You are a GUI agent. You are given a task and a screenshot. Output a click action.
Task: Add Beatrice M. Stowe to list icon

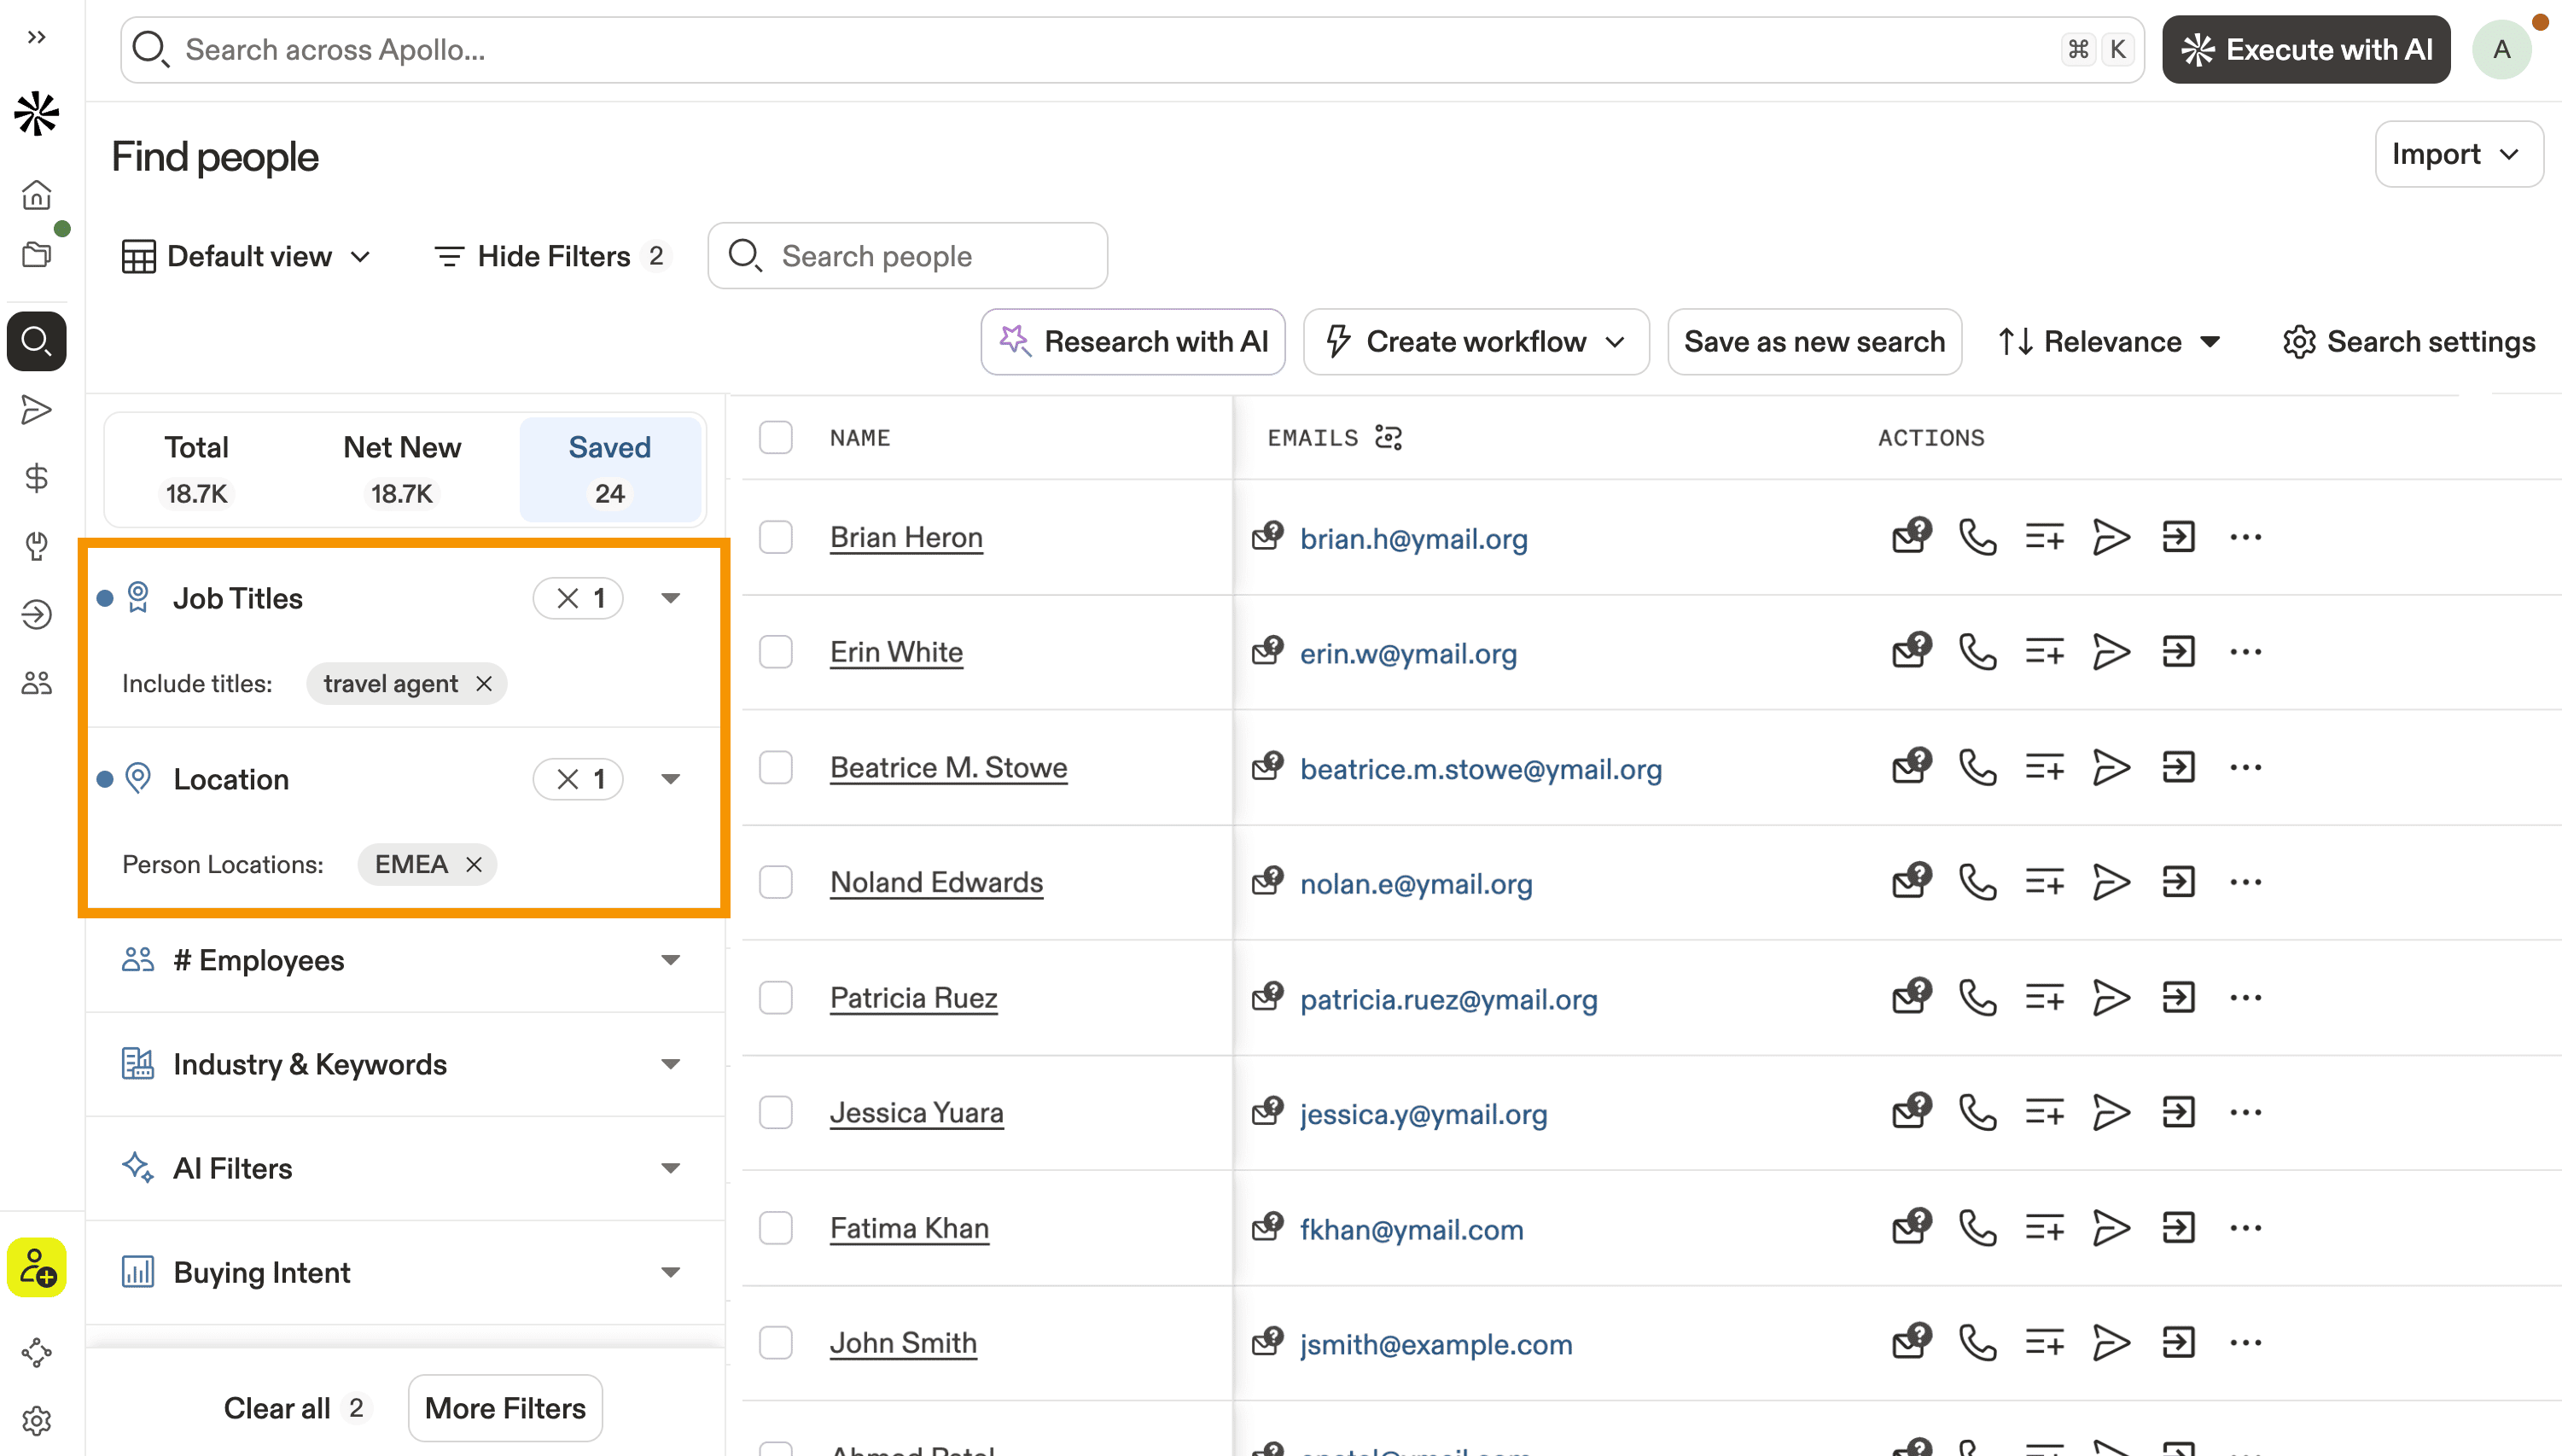point(2044,767)
